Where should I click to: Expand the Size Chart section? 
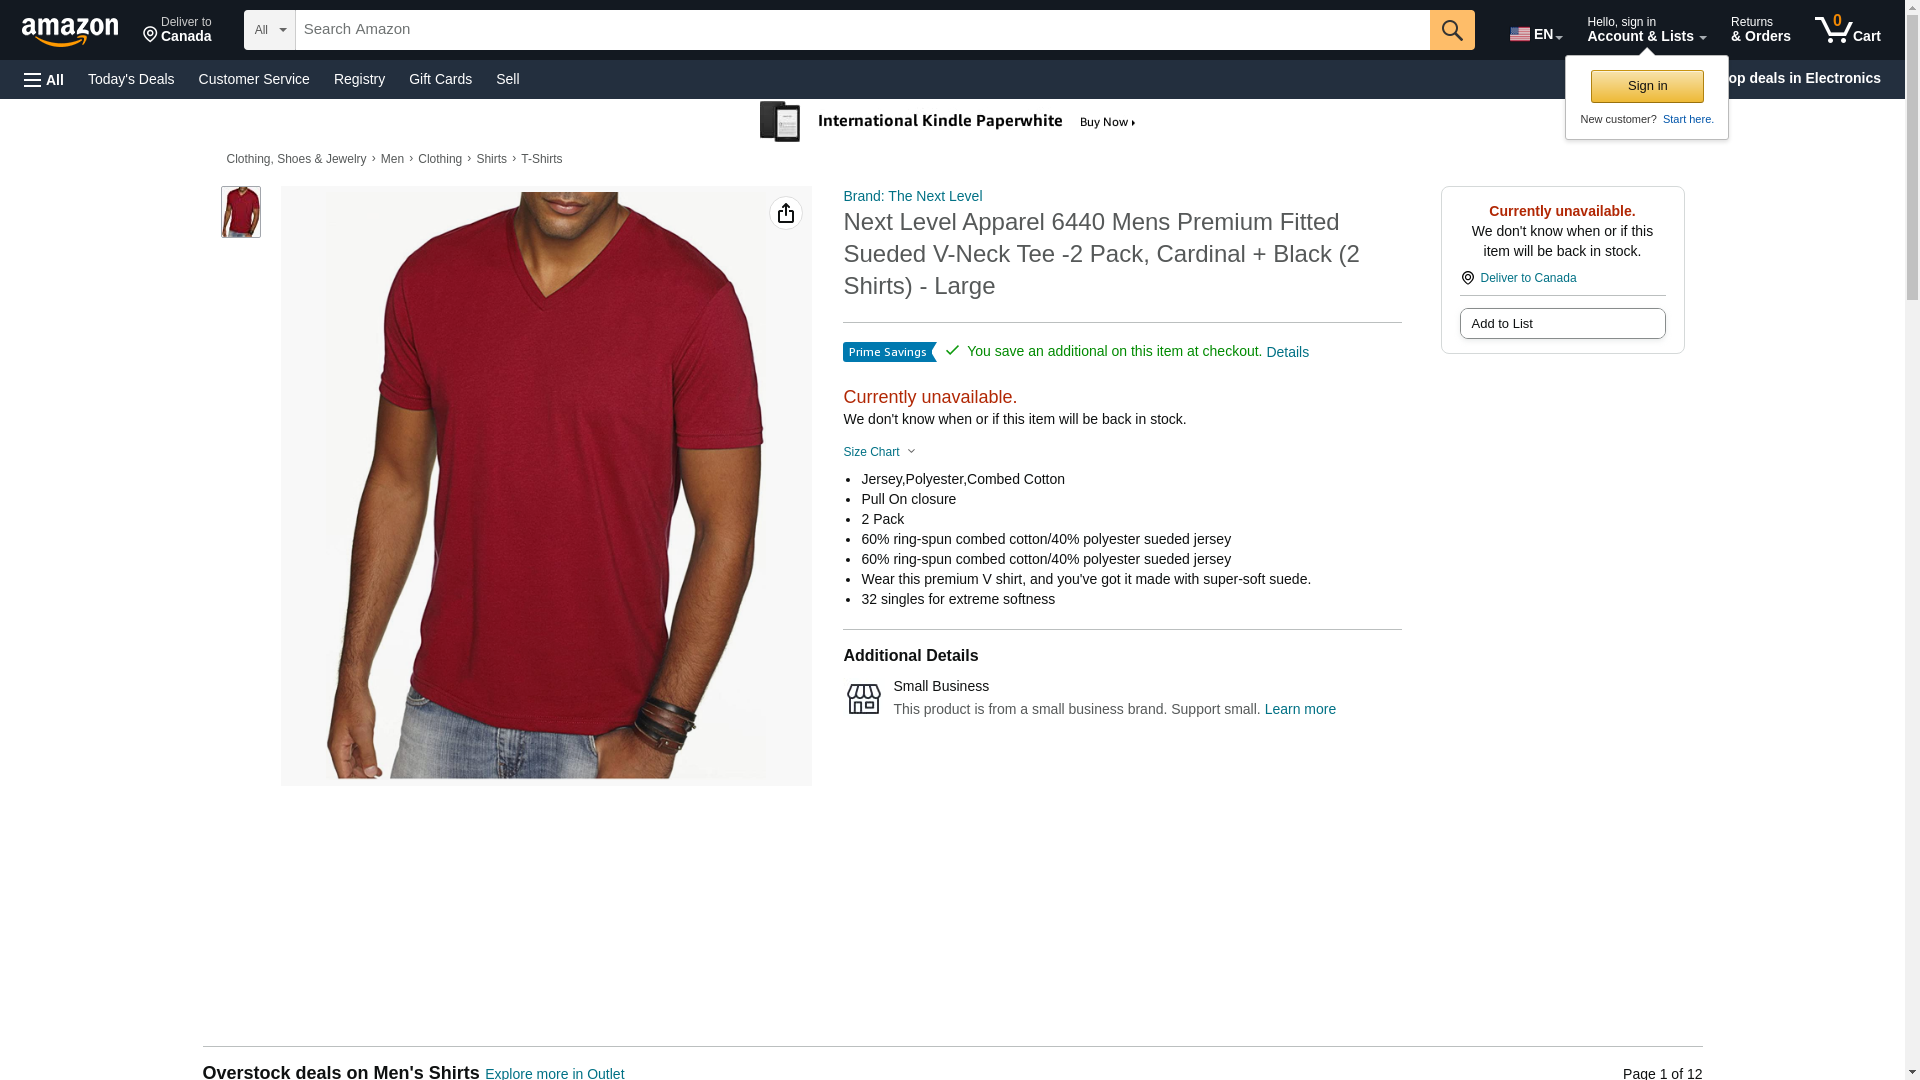click(x=879, y=452)
